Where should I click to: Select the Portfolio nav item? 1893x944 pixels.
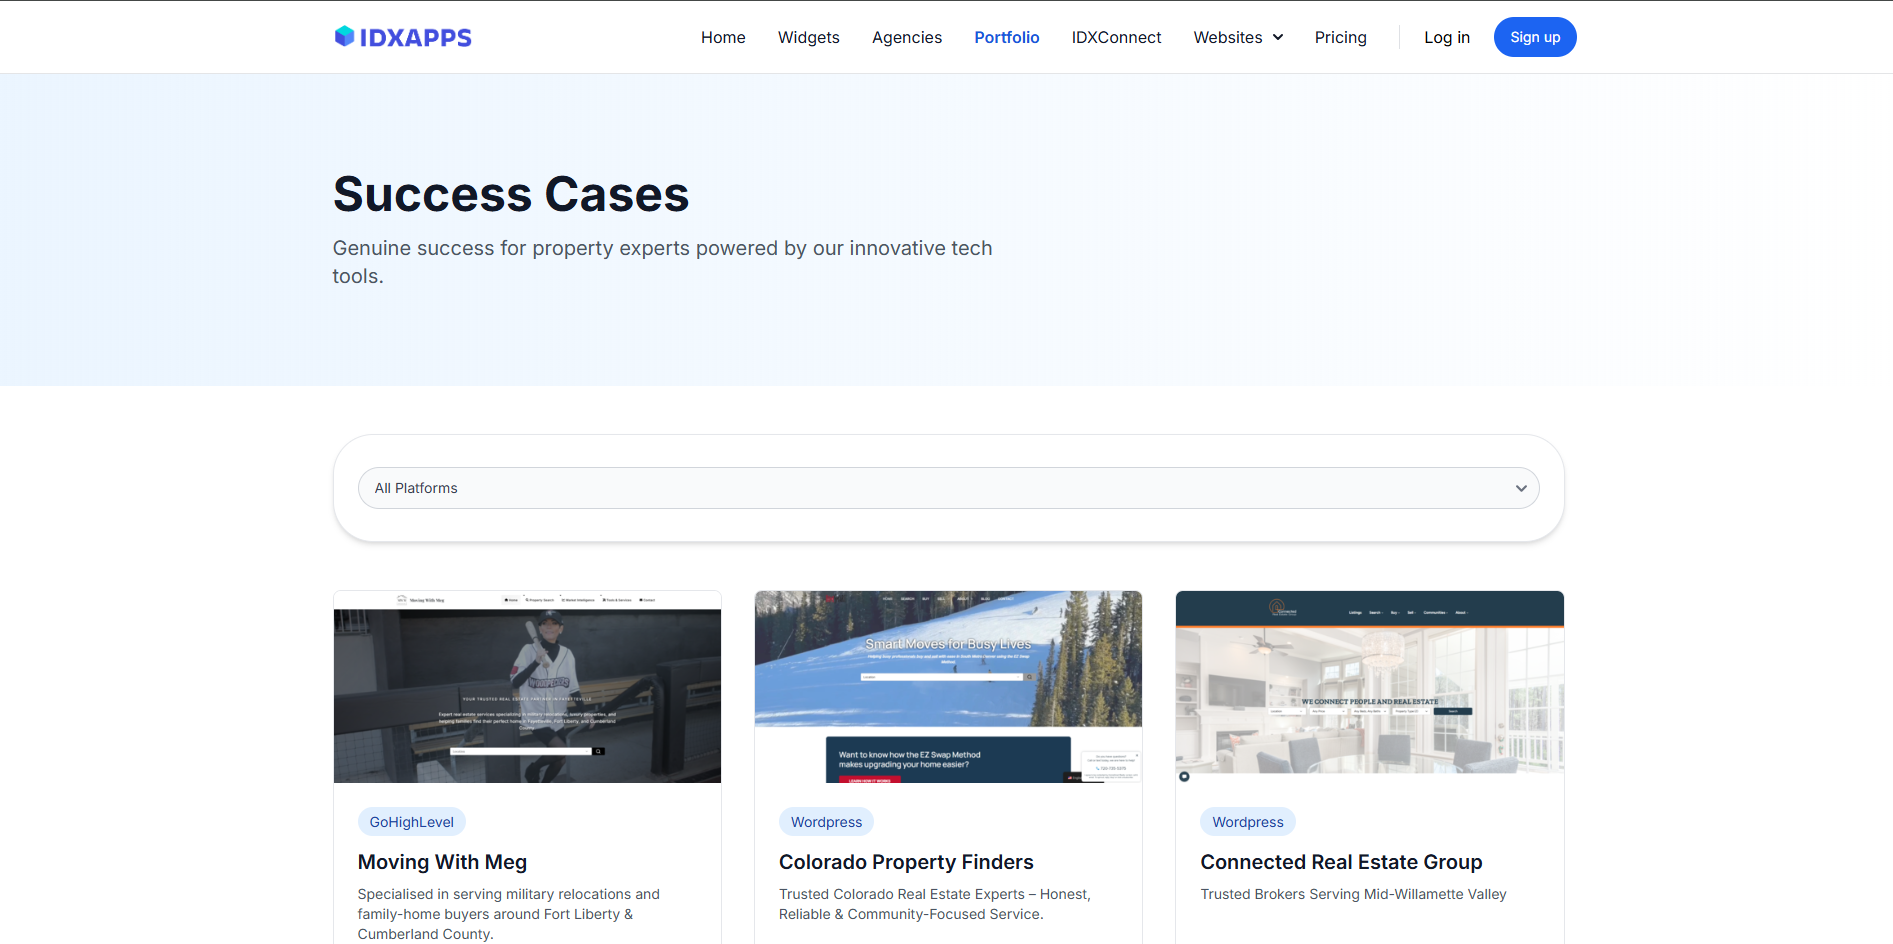[x=1007, y=37]
